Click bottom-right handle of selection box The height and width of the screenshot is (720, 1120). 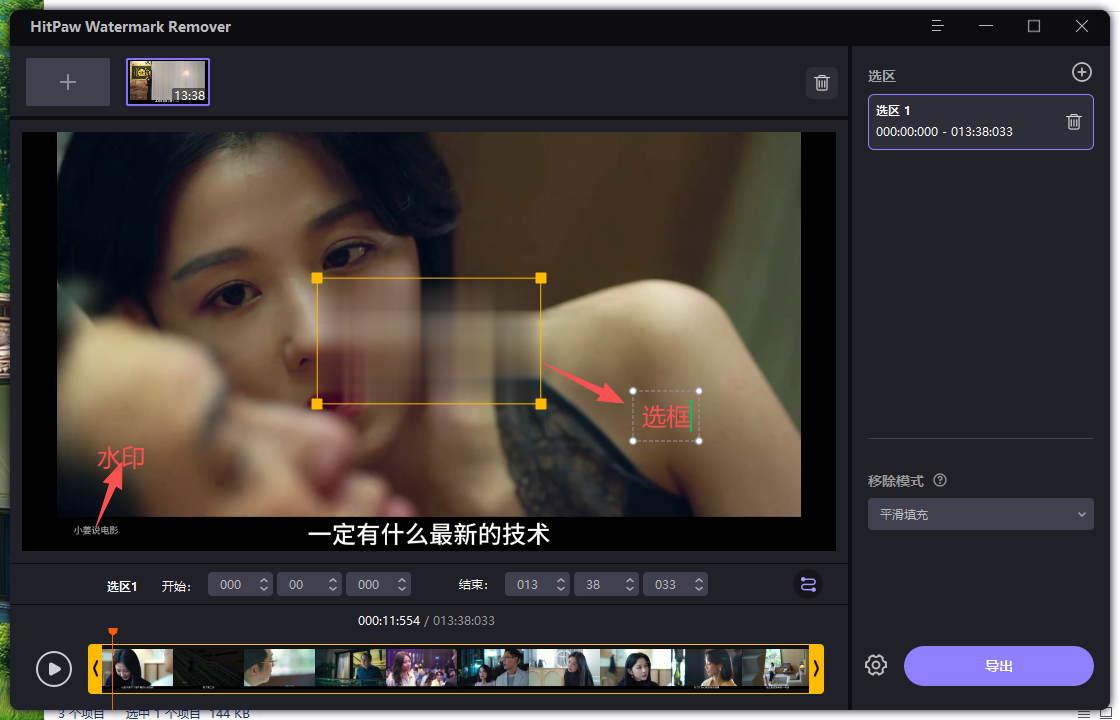coord(541,404)
